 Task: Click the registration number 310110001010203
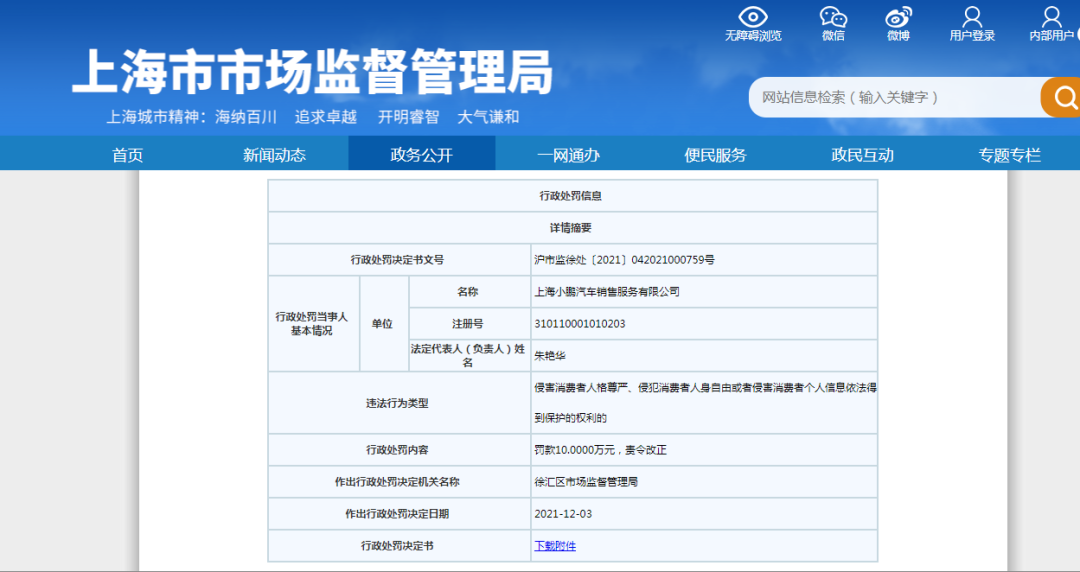580,324
